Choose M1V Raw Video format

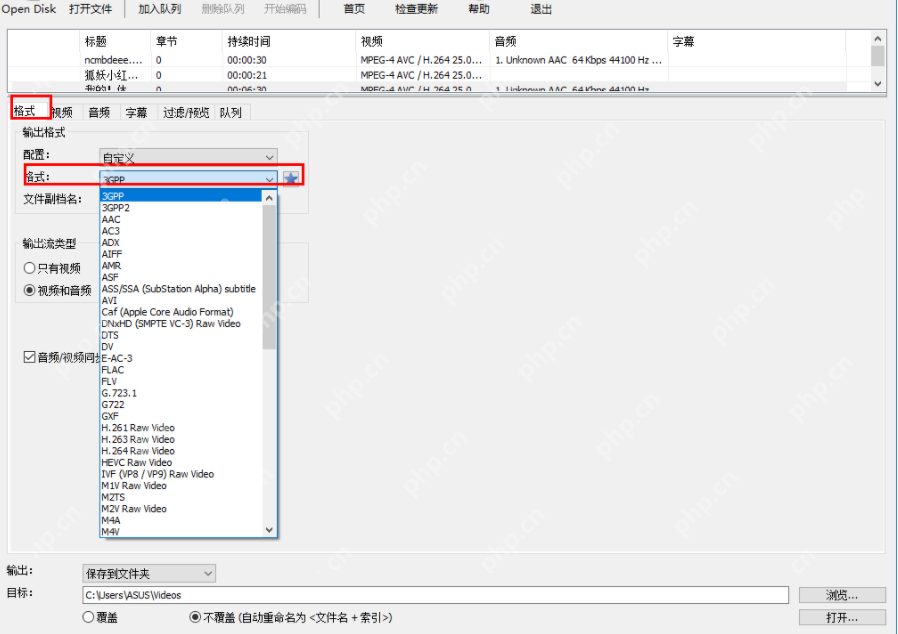(x=181, y=486)
